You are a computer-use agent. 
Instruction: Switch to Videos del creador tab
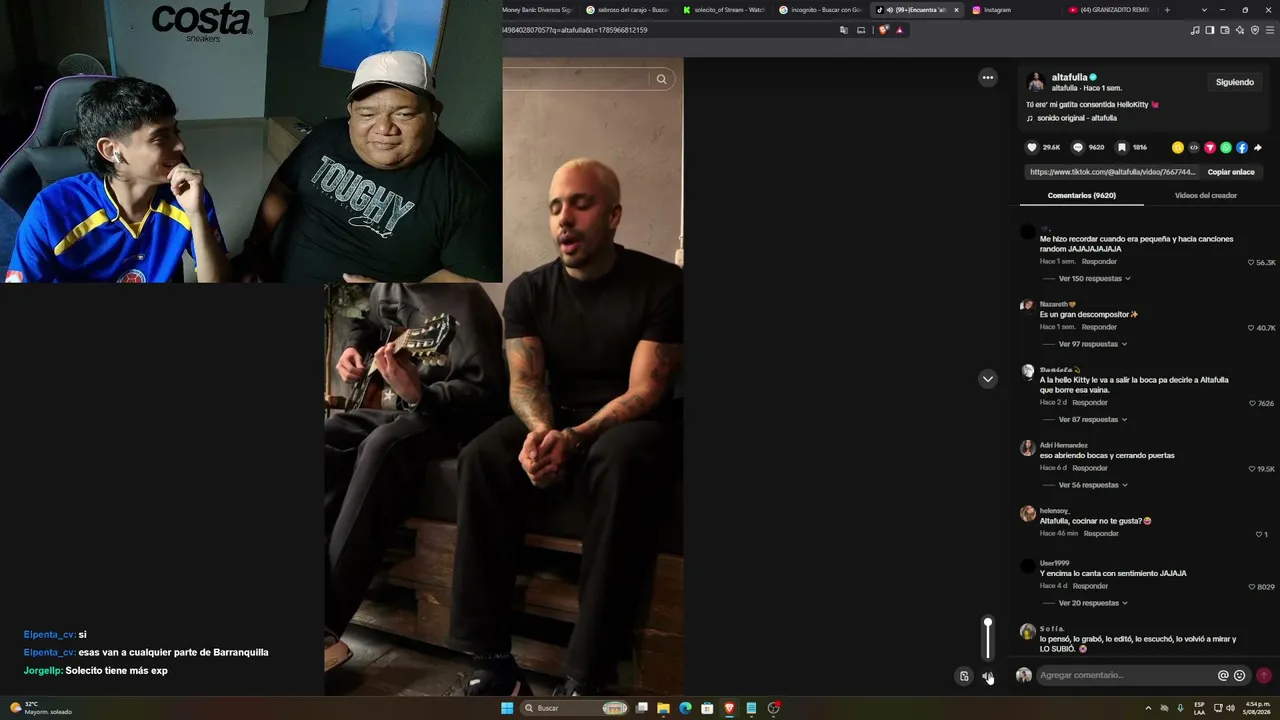(x=1205, y=195)
